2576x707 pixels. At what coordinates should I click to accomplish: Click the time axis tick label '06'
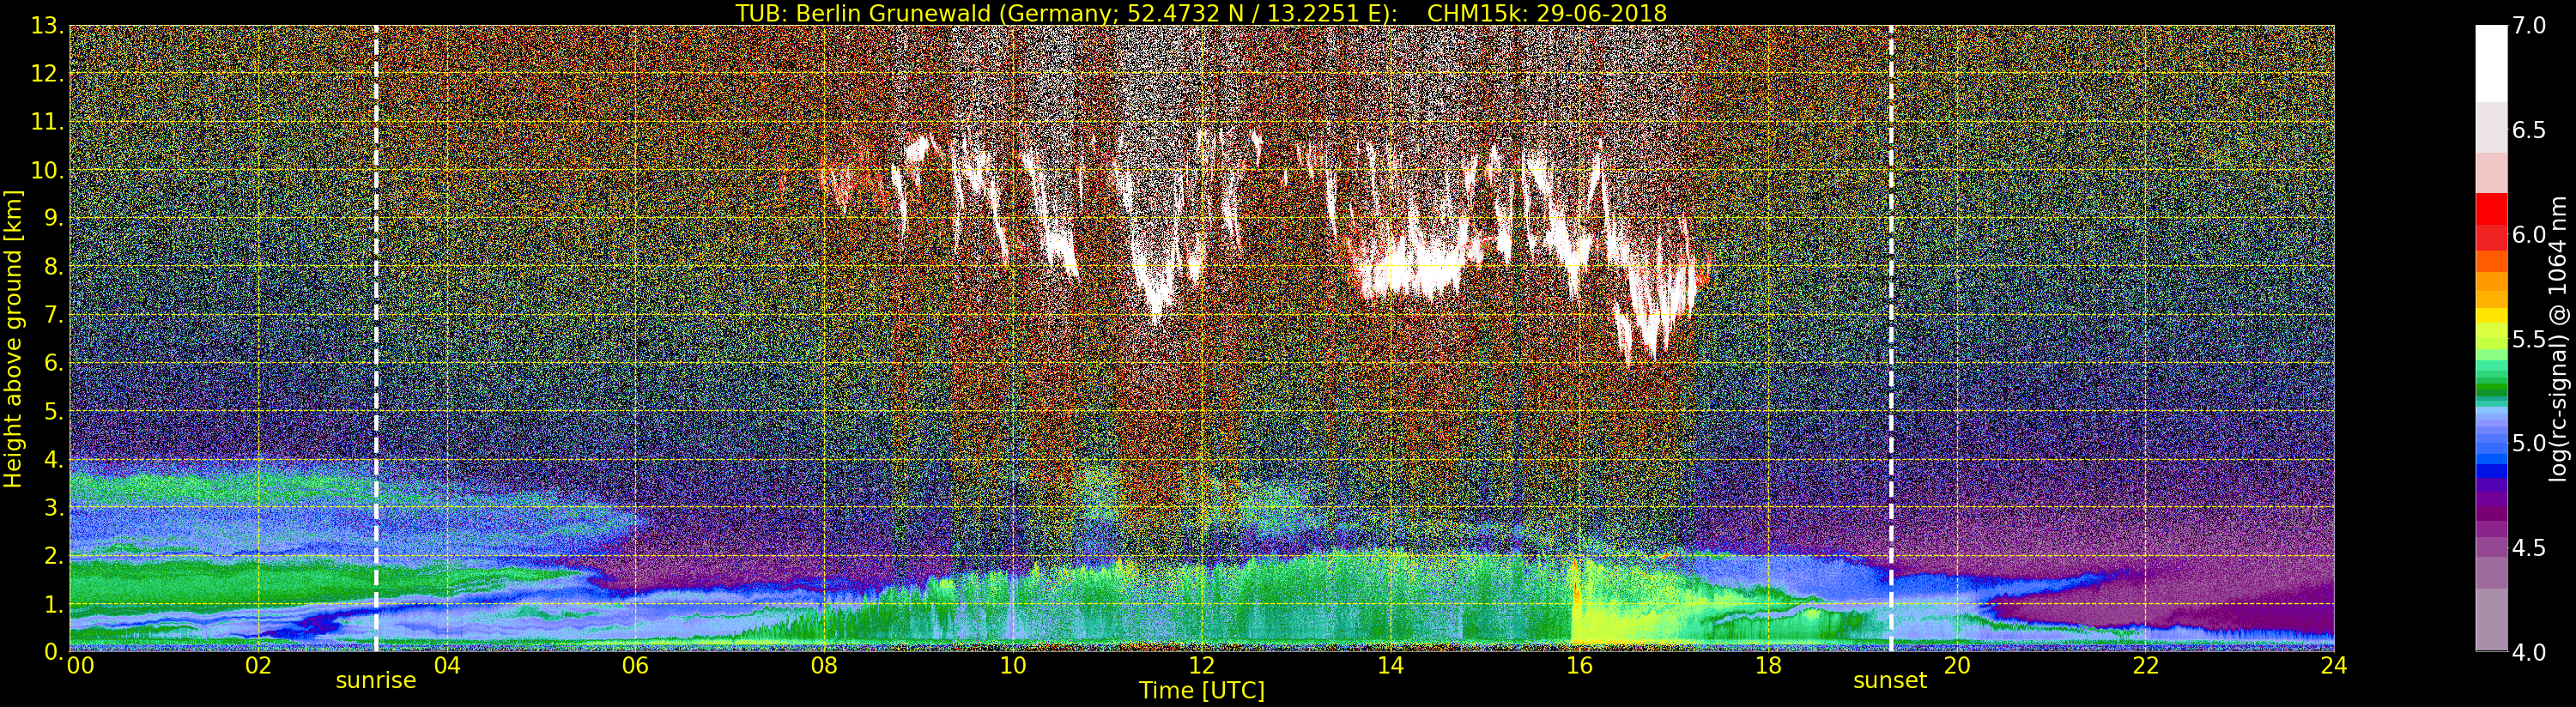point(635,665)
